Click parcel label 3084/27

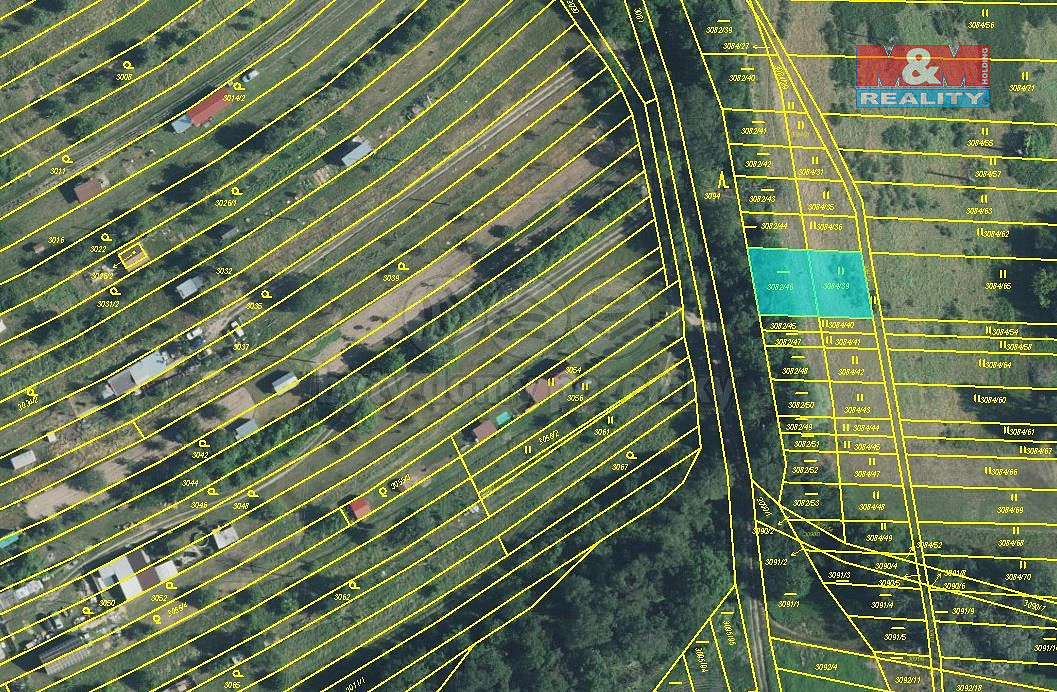(x=735, y=46)
